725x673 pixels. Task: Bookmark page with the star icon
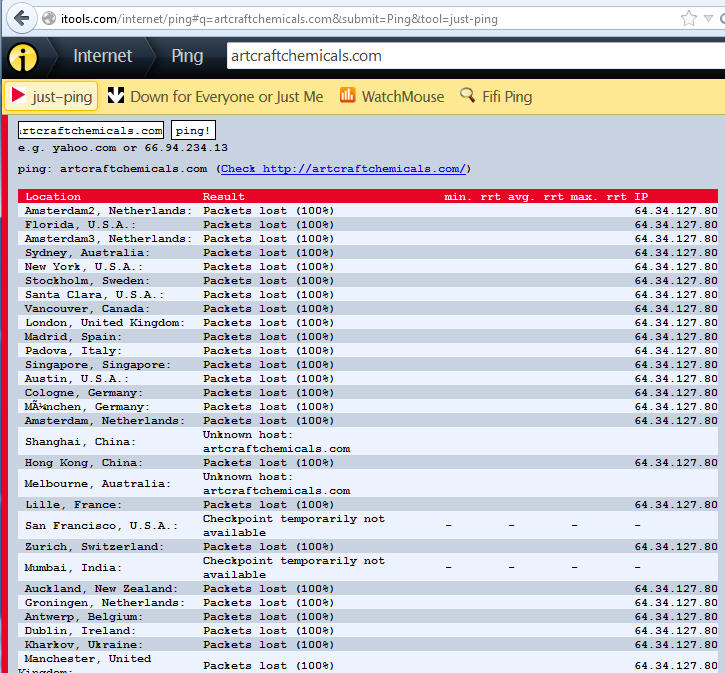coord(689,18)
